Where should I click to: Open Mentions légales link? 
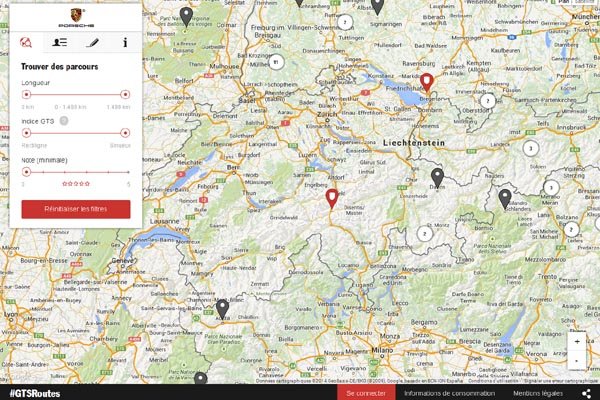click(538, 393)
